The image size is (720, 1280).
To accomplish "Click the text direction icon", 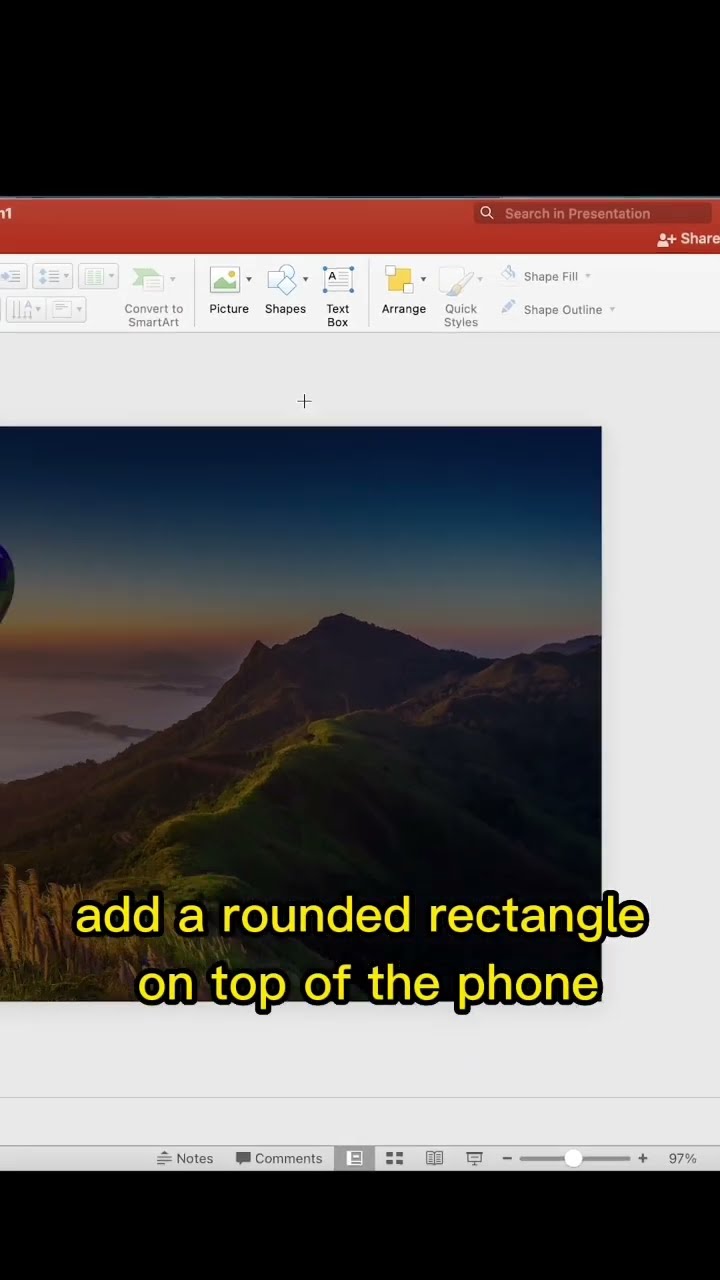I will (22, 309).
